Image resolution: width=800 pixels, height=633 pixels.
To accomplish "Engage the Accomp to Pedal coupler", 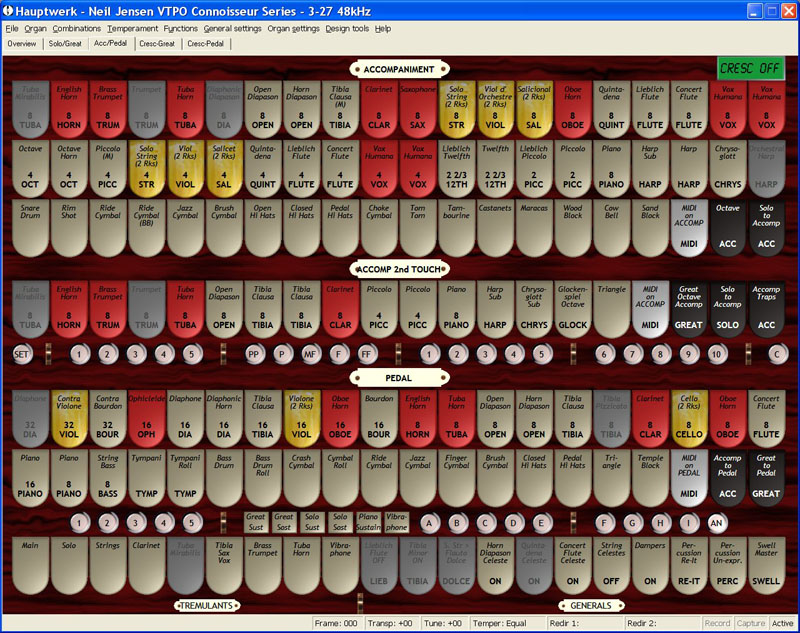I will pyautogui.click(x=728, y=478).
